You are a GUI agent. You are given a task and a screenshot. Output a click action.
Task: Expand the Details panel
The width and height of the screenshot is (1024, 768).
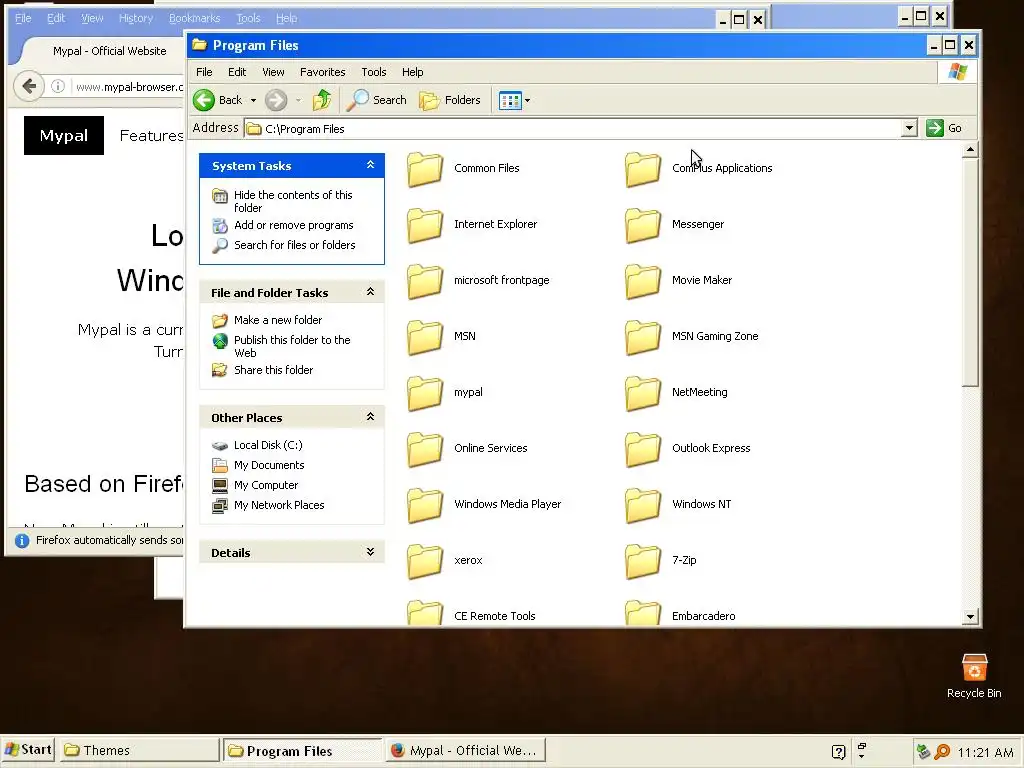[x=370, y=552]
